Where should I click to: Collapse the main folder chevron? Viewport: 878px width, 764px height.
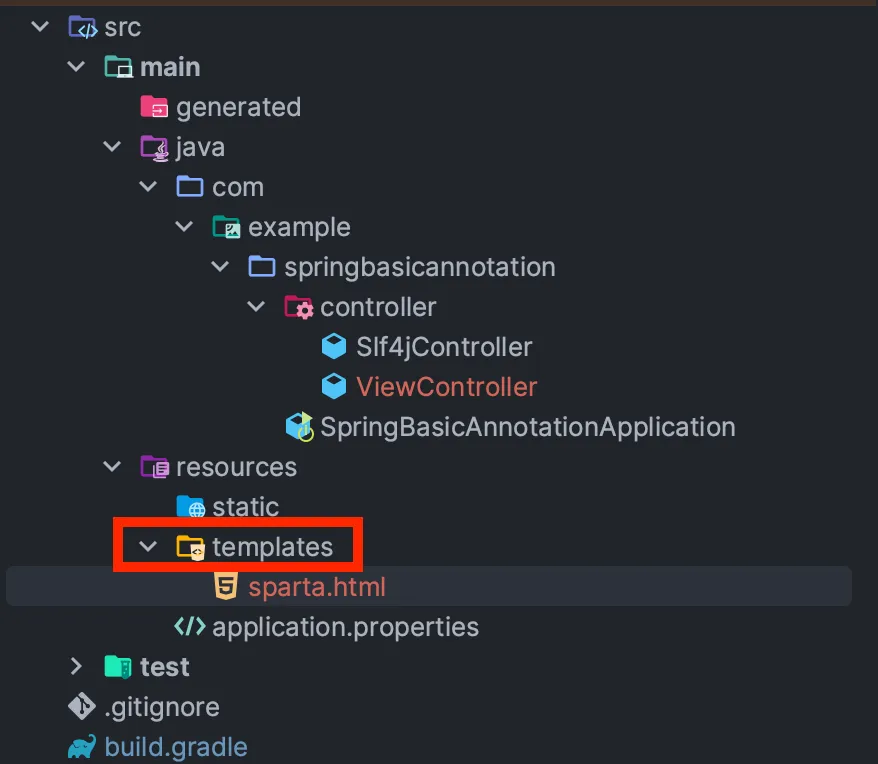[x=76, y=66]
